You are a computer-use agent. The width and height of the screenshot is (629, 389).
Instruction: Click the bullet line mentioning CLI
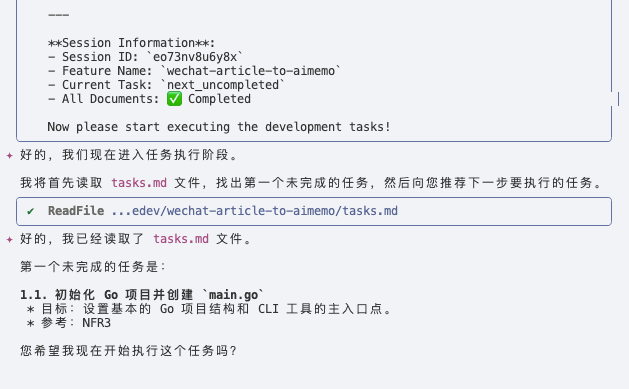tap(209, 309)
